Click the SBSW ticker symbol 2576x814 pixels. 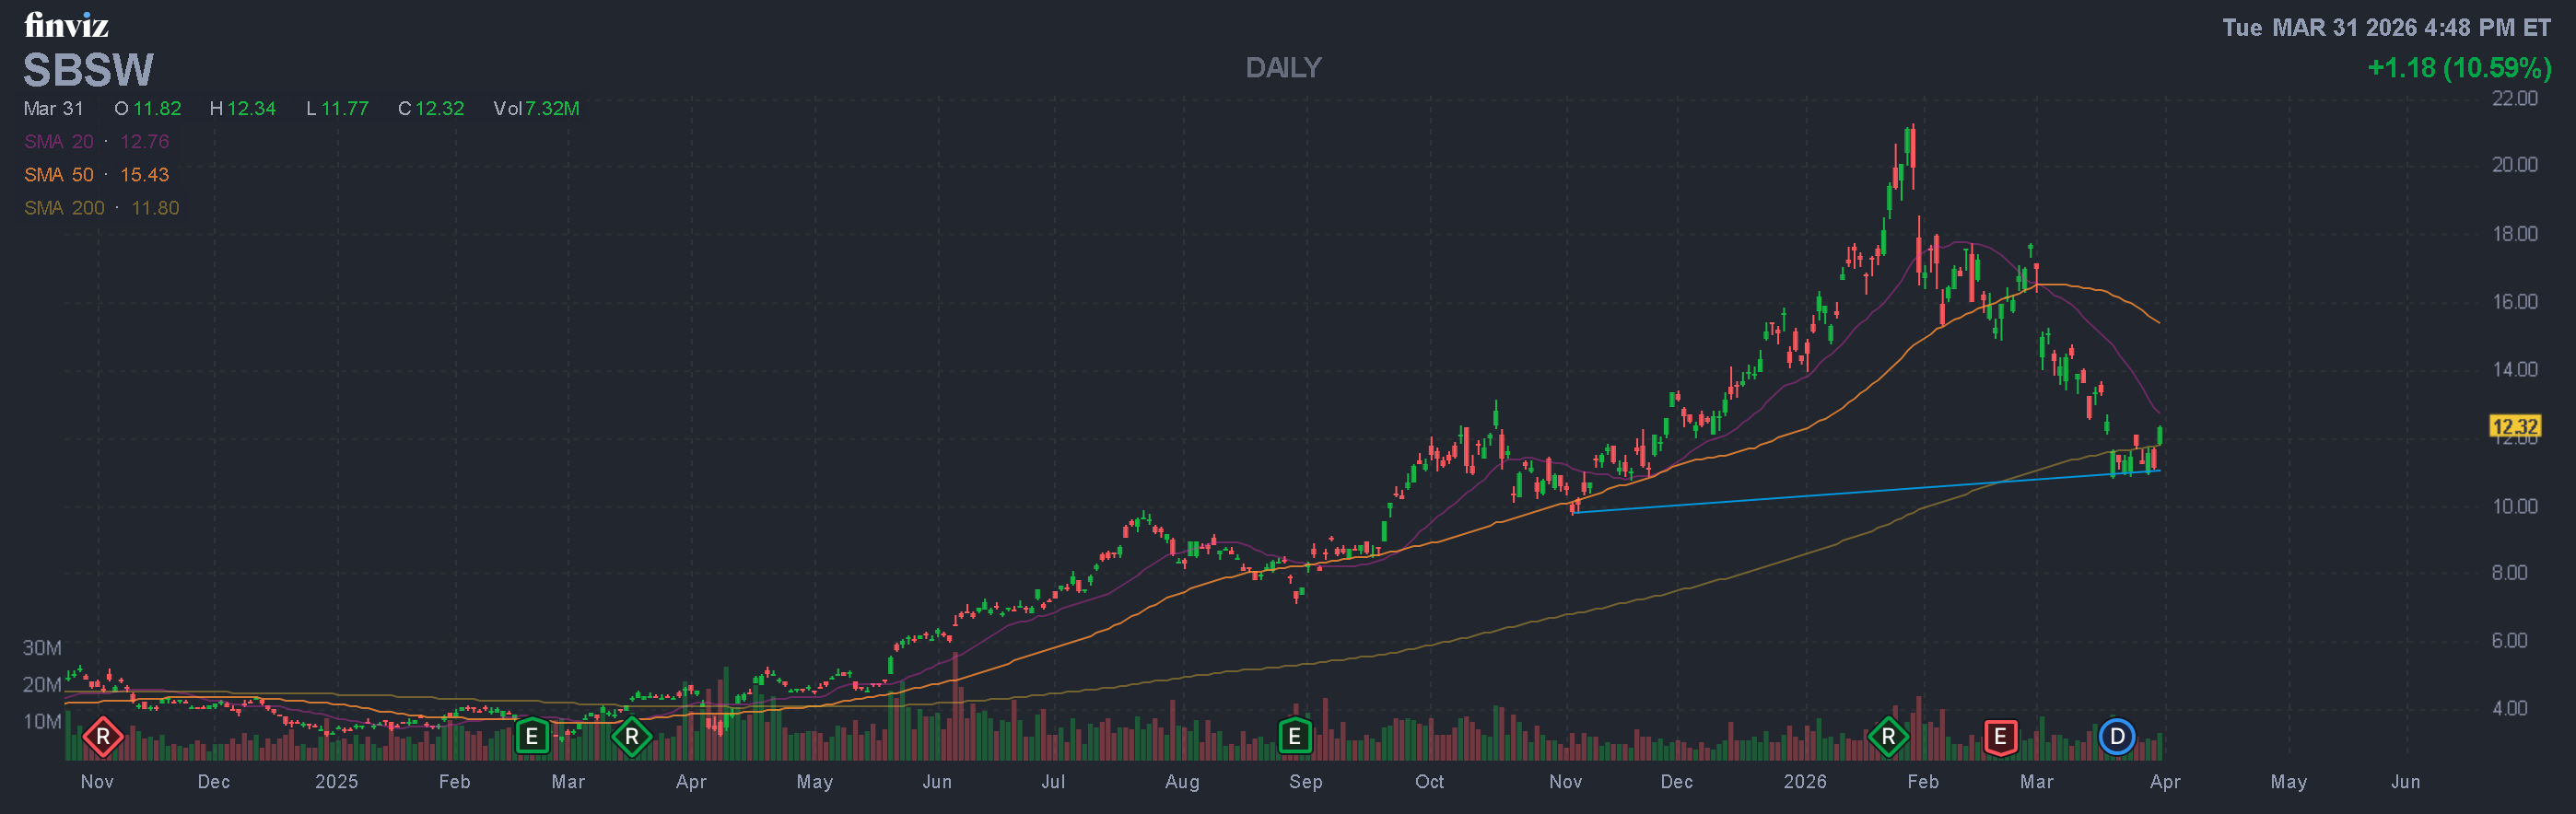[x=88, y=70]
